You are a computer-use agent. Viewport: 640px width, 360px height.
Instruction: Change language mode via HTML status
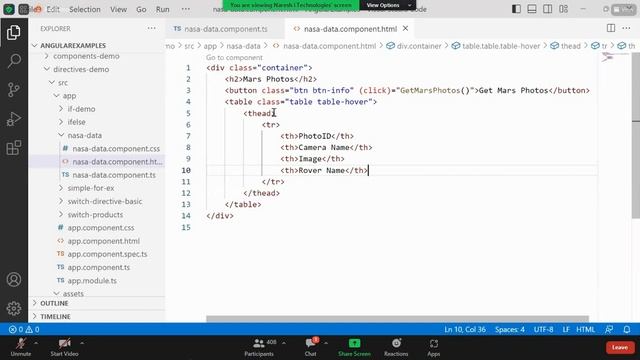585,329
